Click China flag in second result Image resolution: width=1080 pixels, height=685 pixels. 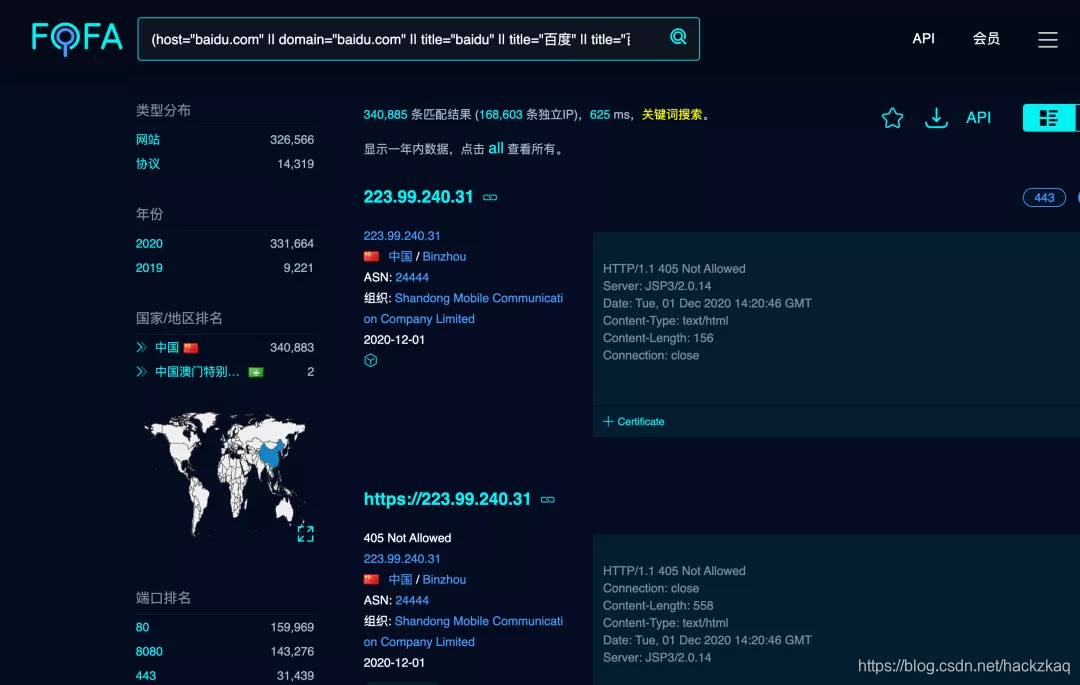click(371, 579)
